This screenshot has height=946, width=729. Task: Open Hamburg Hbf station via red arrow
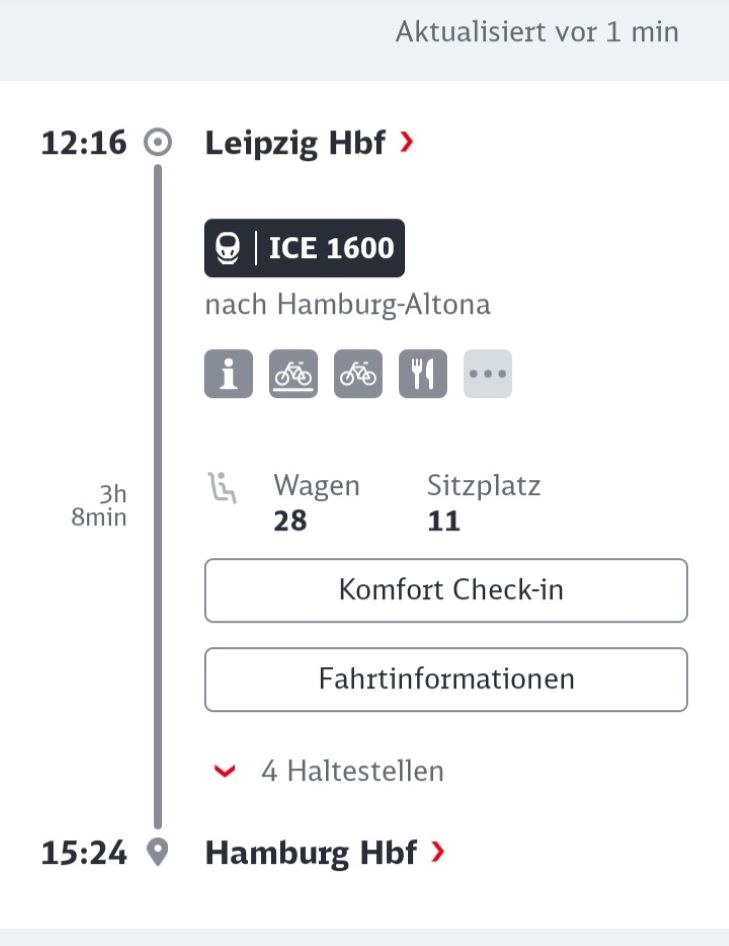438,852
